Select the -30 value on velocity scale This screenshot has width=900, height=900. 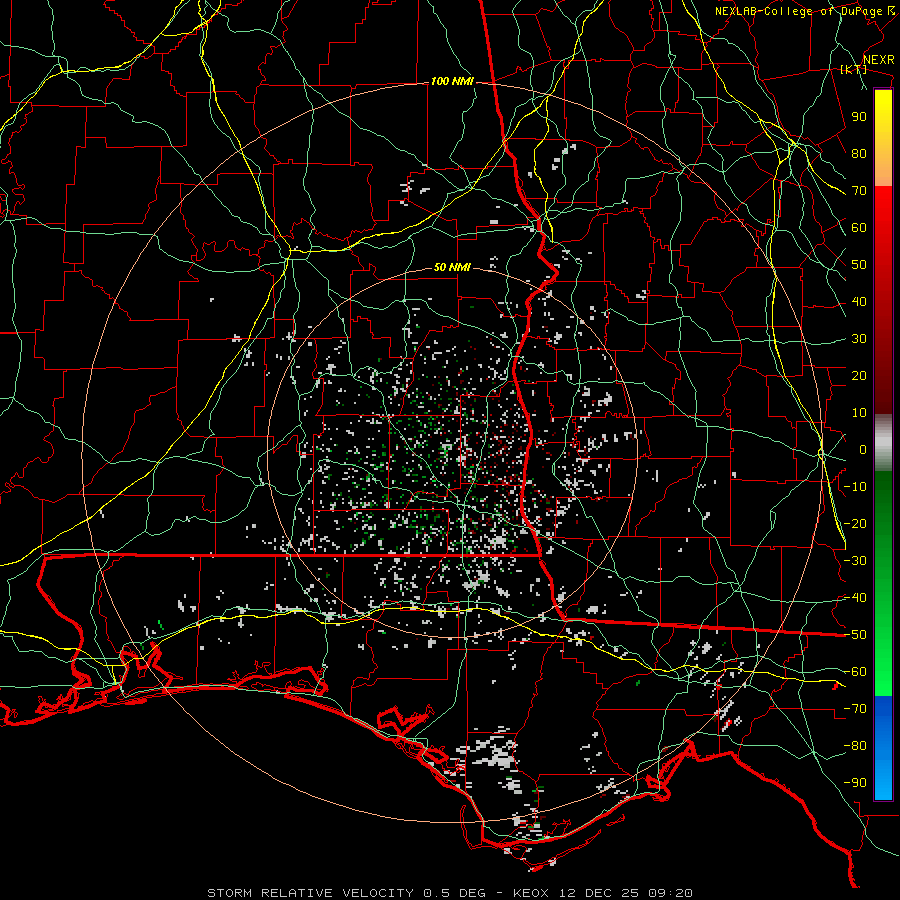coord(855,561)
